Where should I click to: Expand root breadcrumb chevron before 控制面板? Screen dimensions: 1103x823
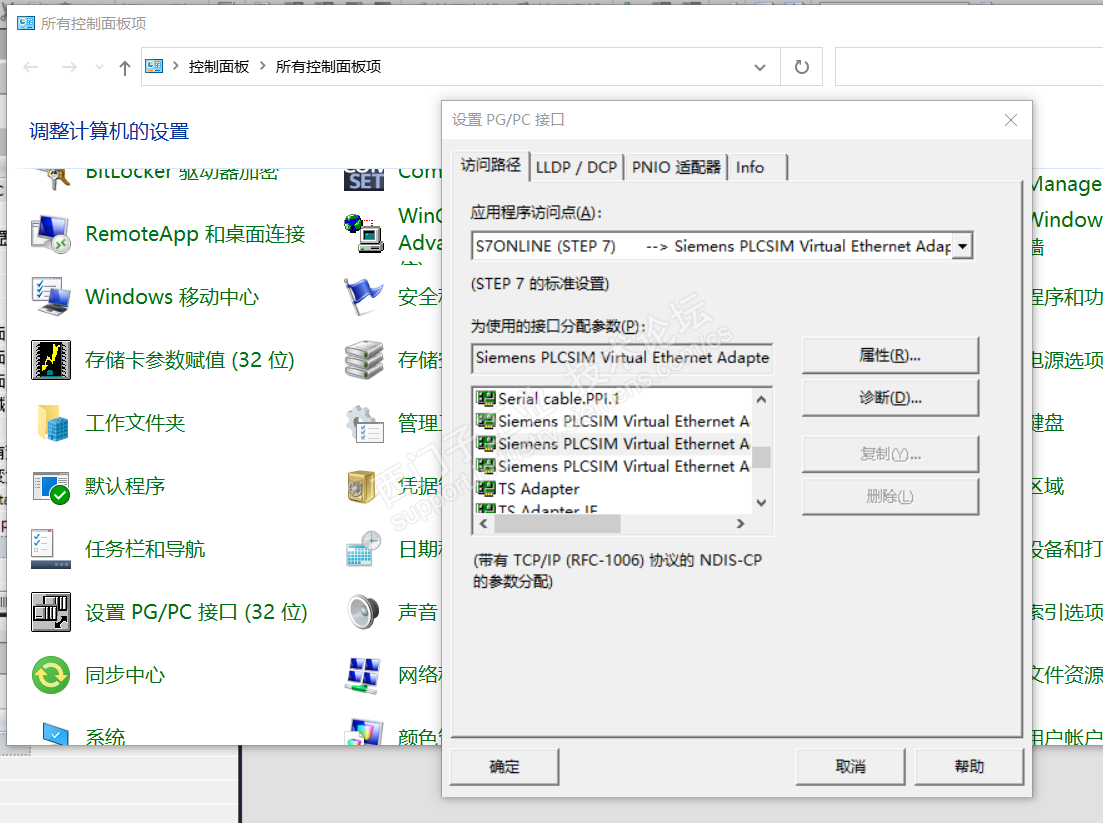pos(176,66)
